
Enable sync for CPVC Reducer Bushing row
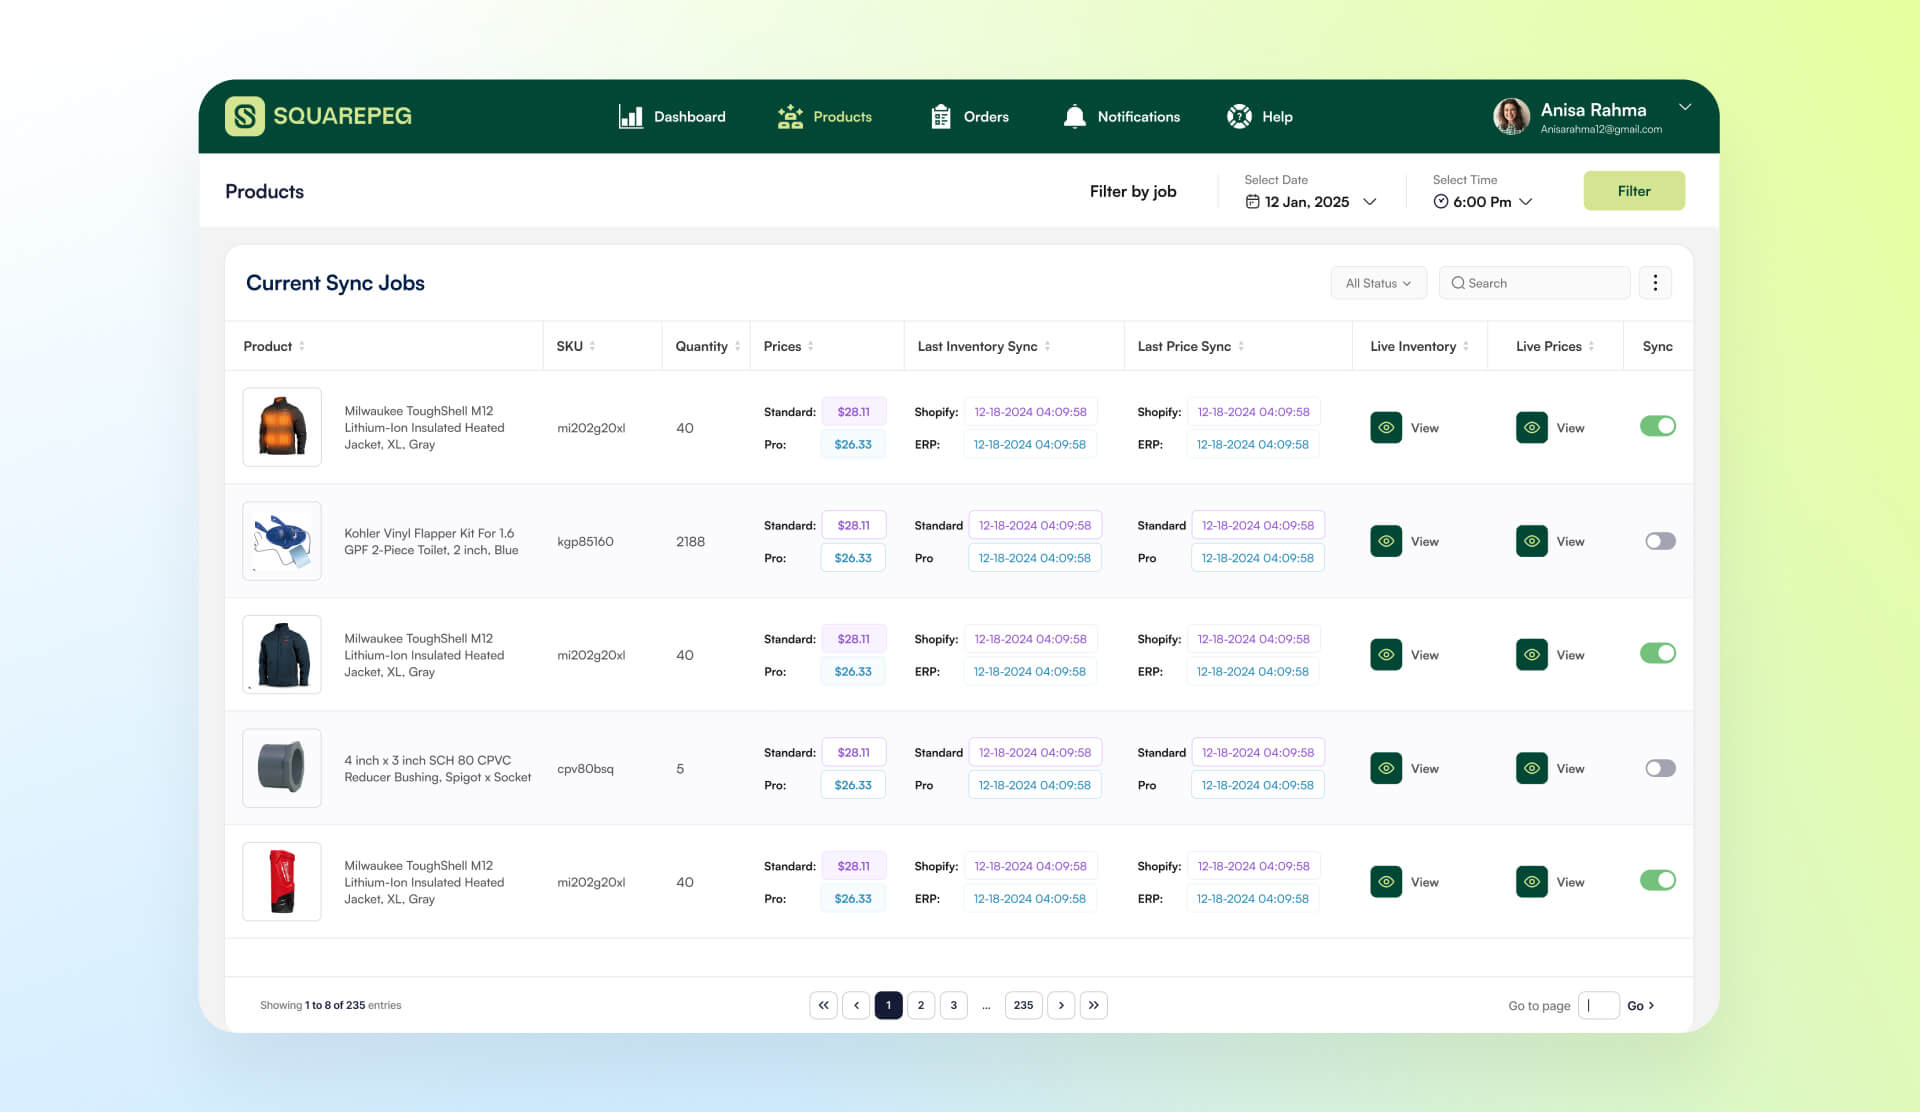coord(1660,769)
